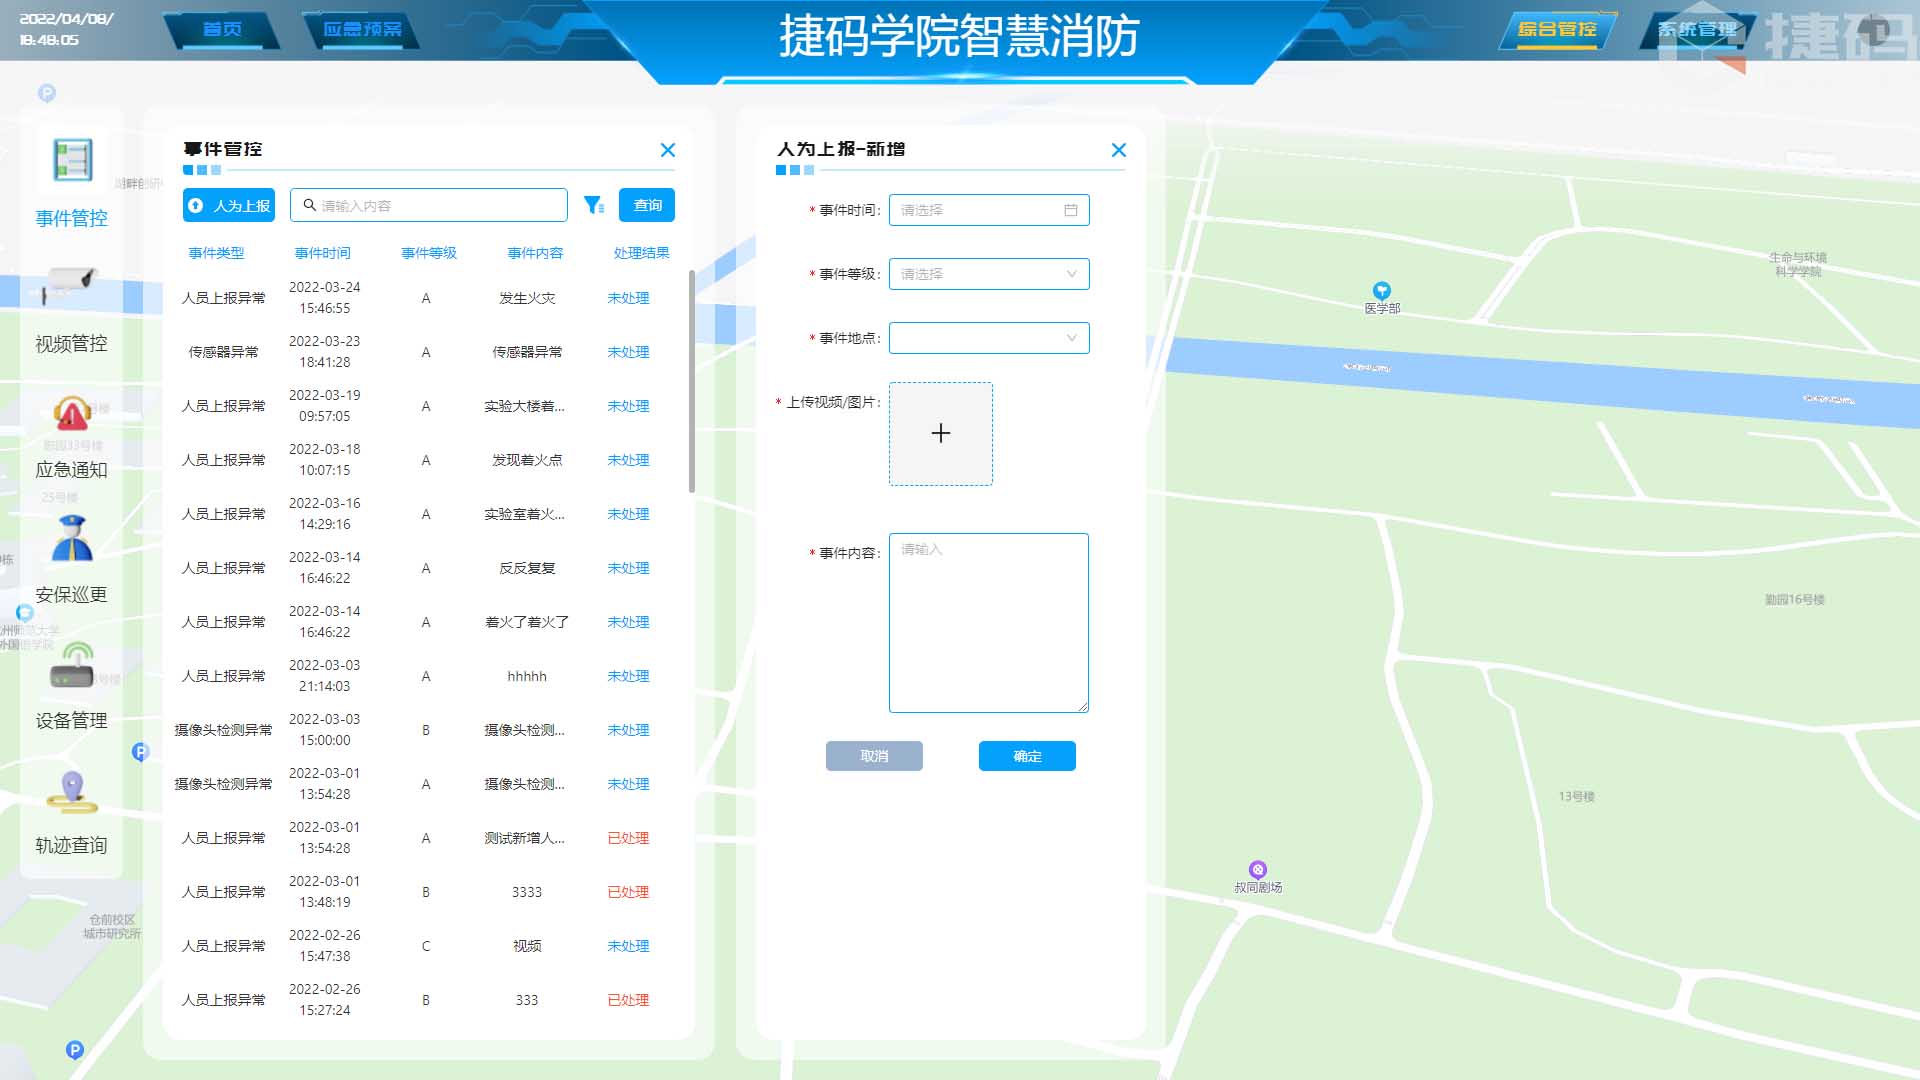Click the calendar icon in 事件时间 field
The image size is (1920, 1080).
1069,210
